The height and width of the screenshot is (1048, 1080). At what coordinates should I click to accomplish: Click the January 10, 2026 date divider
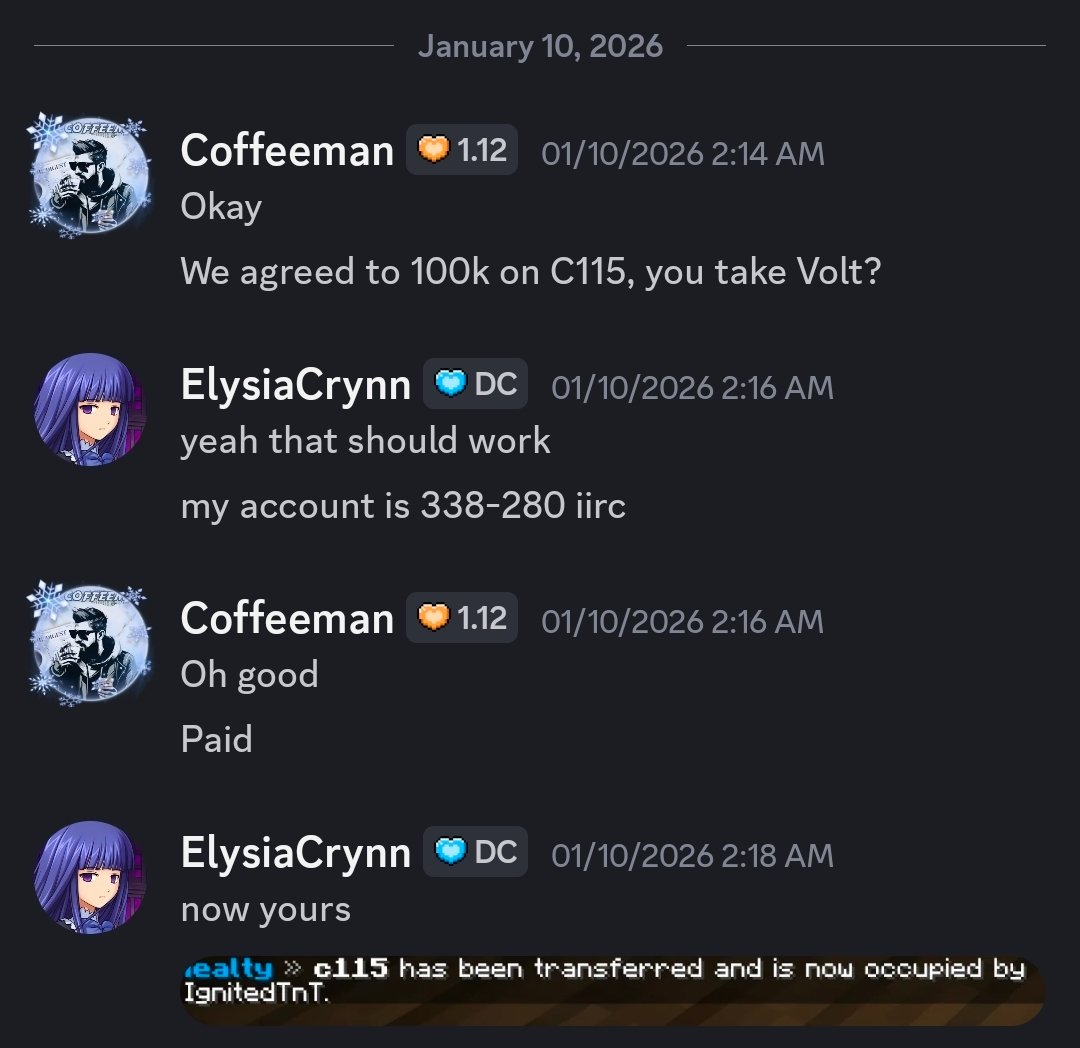(540, 46)
